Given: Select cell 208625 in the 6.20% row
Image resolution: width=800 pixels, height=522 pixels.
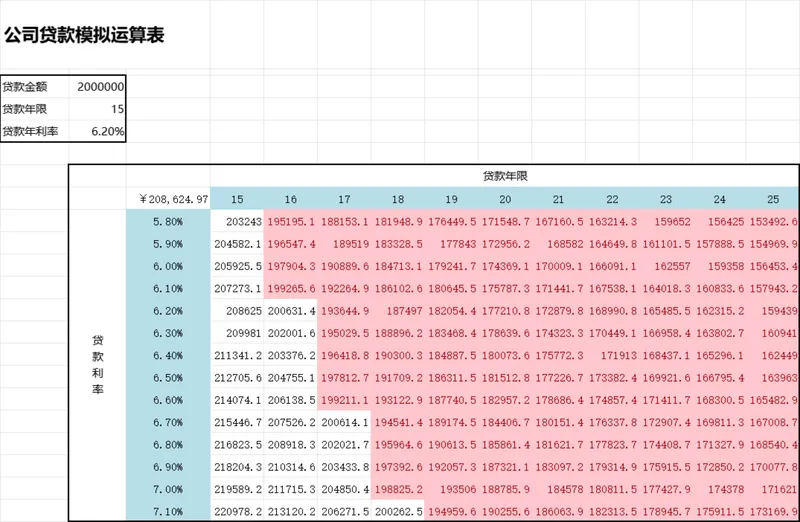Looking at the screenshot, I should (237, 311).
